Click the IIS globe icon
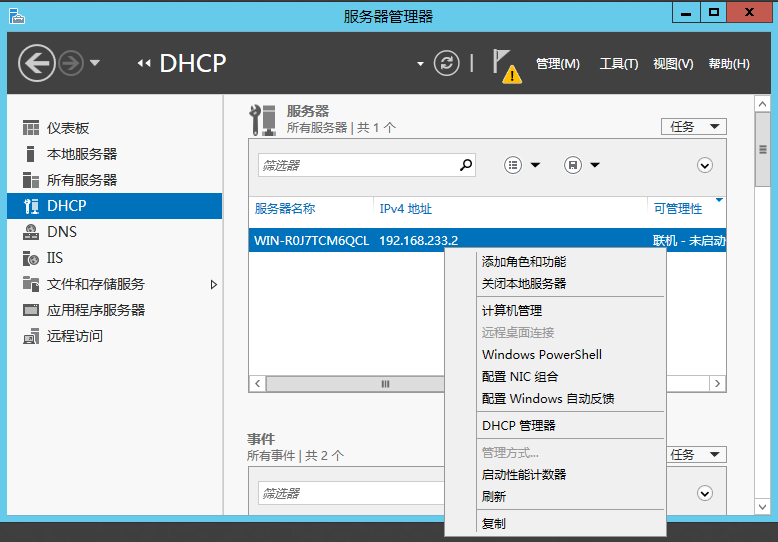This screenshot has height=542, width=778. [31, 258]
